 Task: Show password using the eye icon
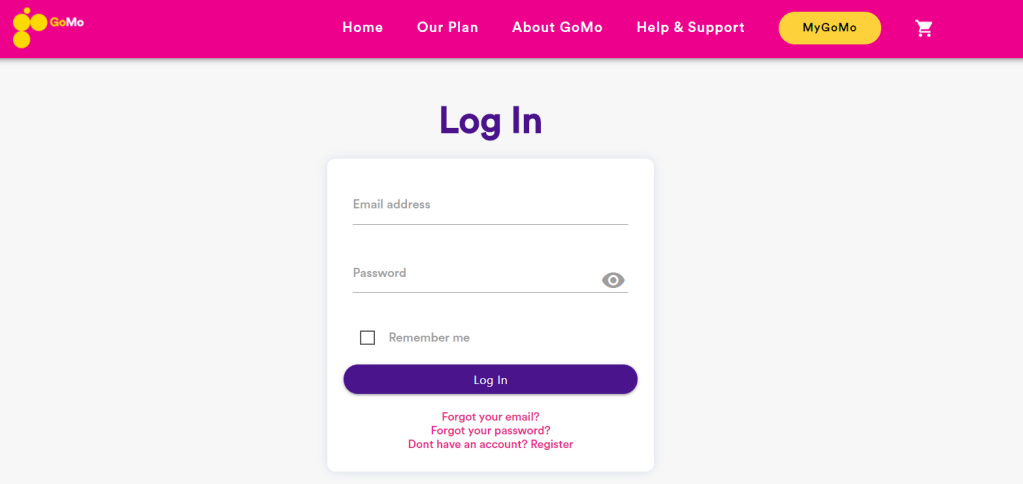(613, 280)
